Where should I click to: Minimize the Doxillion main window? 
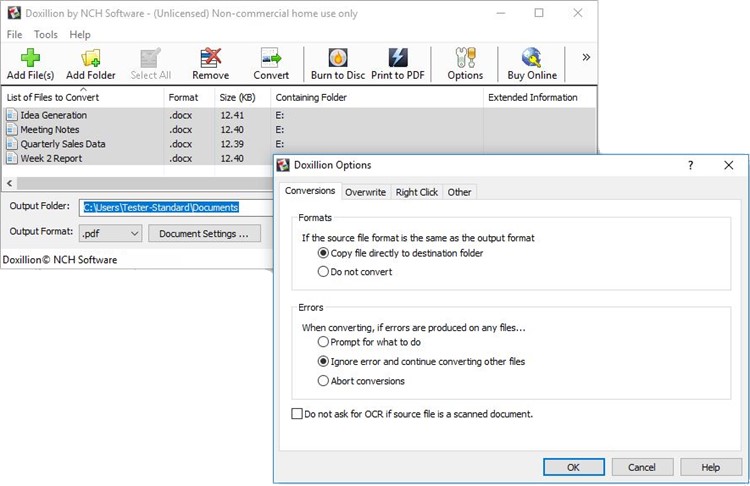point(501,13)
